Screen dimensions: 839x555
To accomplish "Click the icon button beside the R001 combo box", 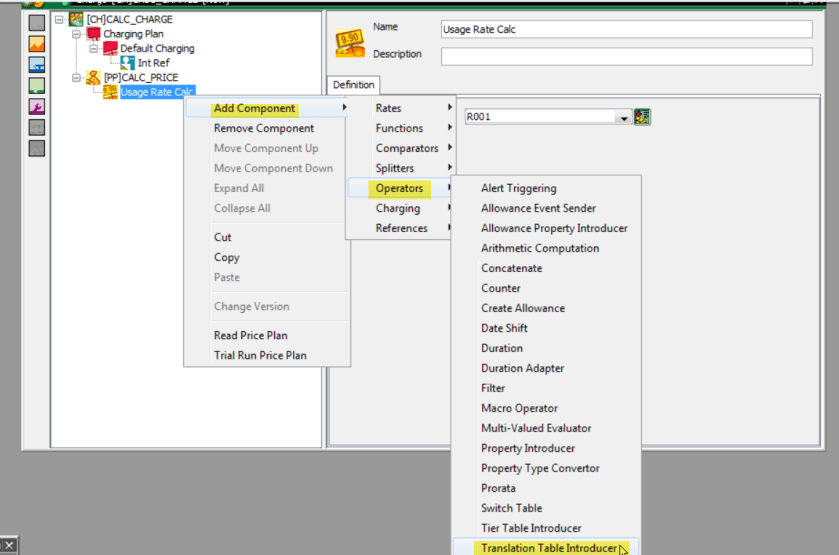I will tap(642, 117).
